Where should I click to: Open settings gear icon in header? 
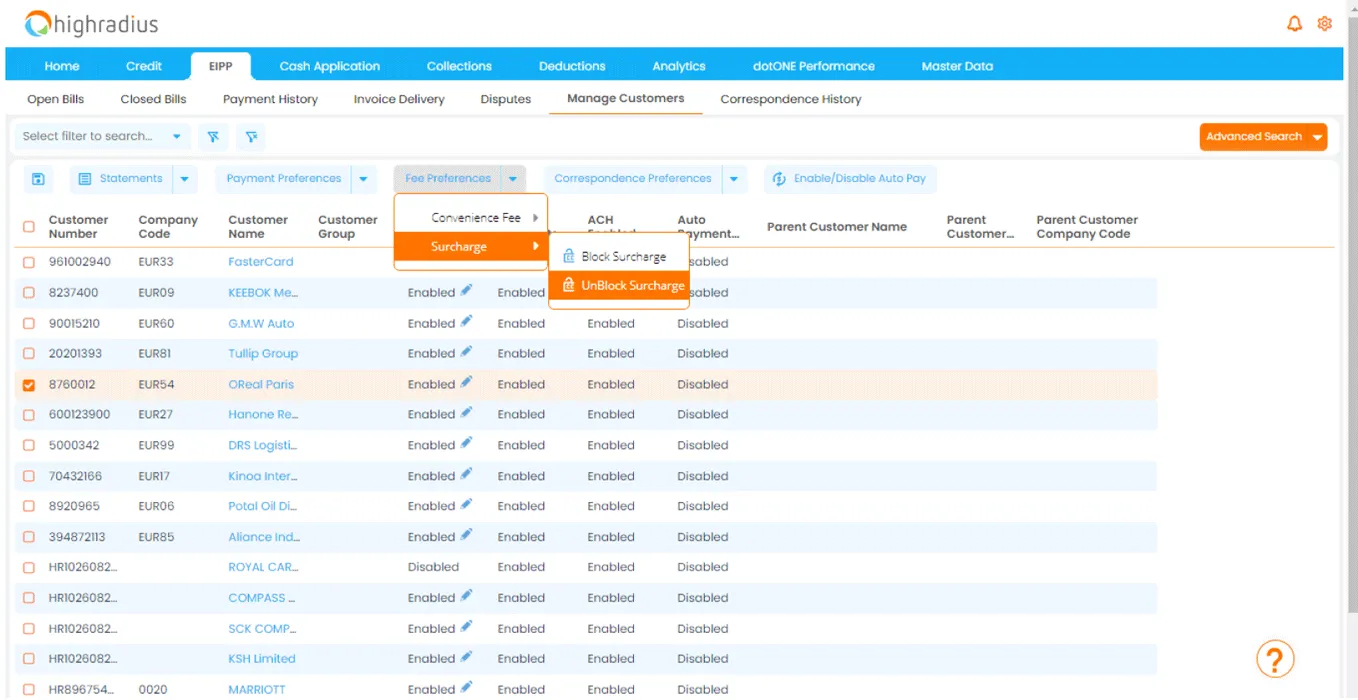[1324, 24]
